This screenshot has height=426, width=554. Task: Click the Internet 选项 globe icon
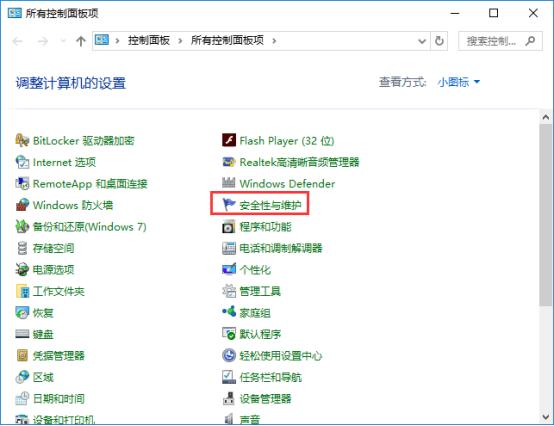(22, 162)
